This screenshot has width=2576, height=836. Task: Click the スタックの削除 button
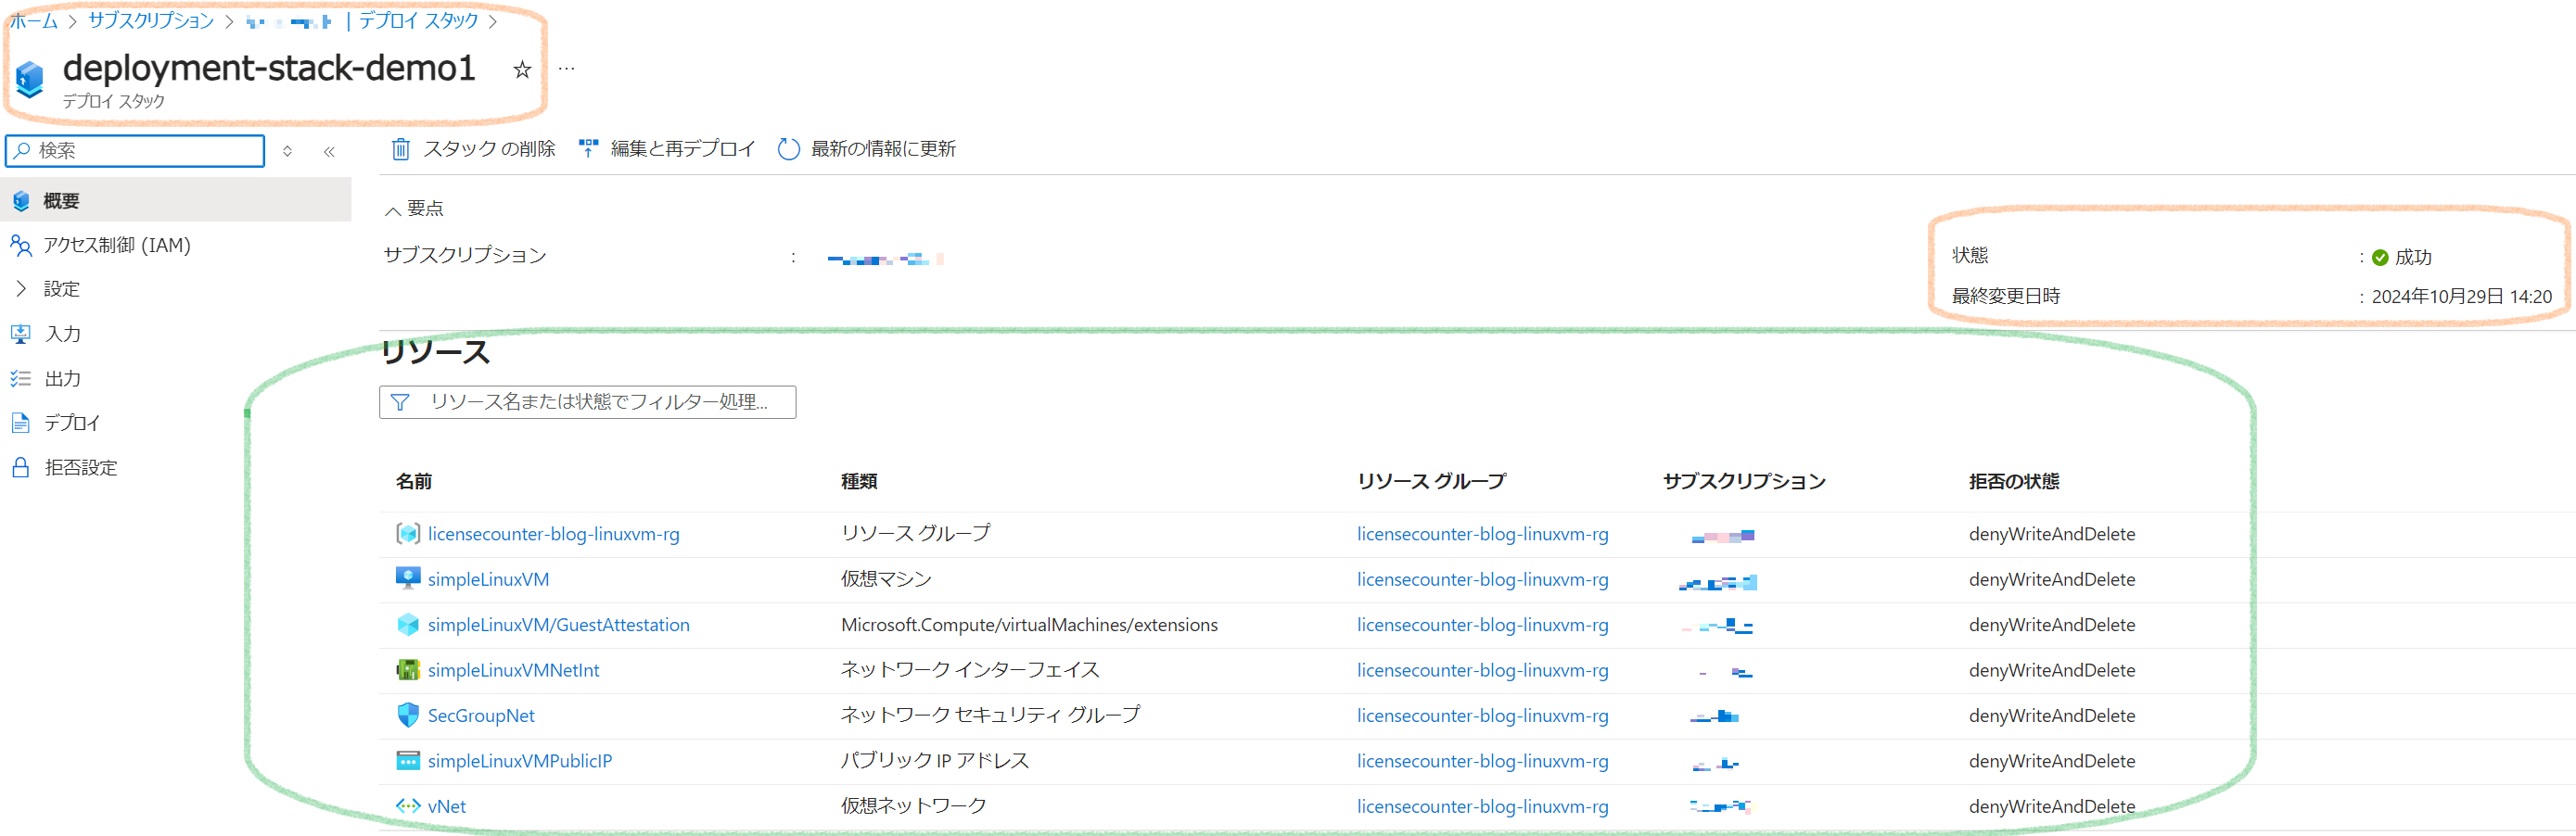[473, 149]
